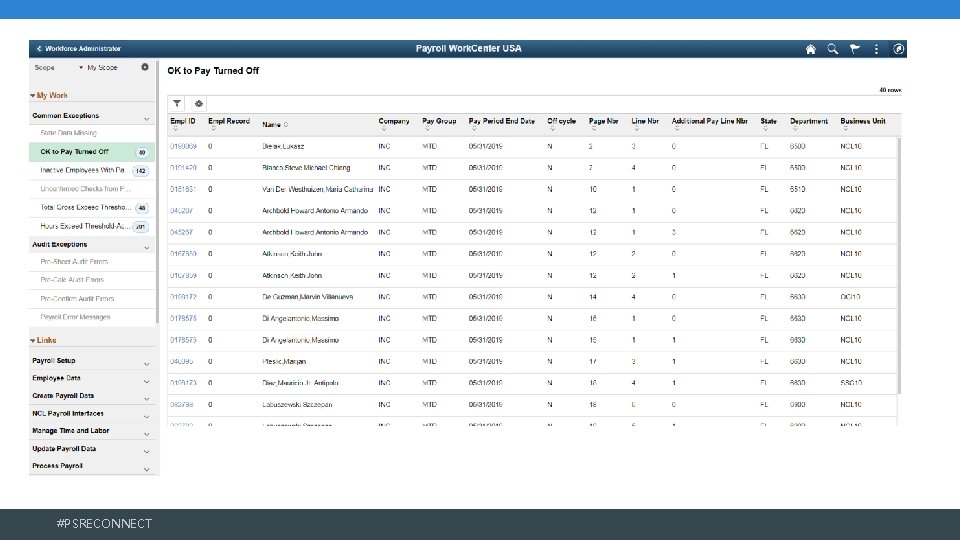The image size is (960, 540).
Task: Open Empl ID link for Diaz,Mauricio
Action: click(183, 383)
